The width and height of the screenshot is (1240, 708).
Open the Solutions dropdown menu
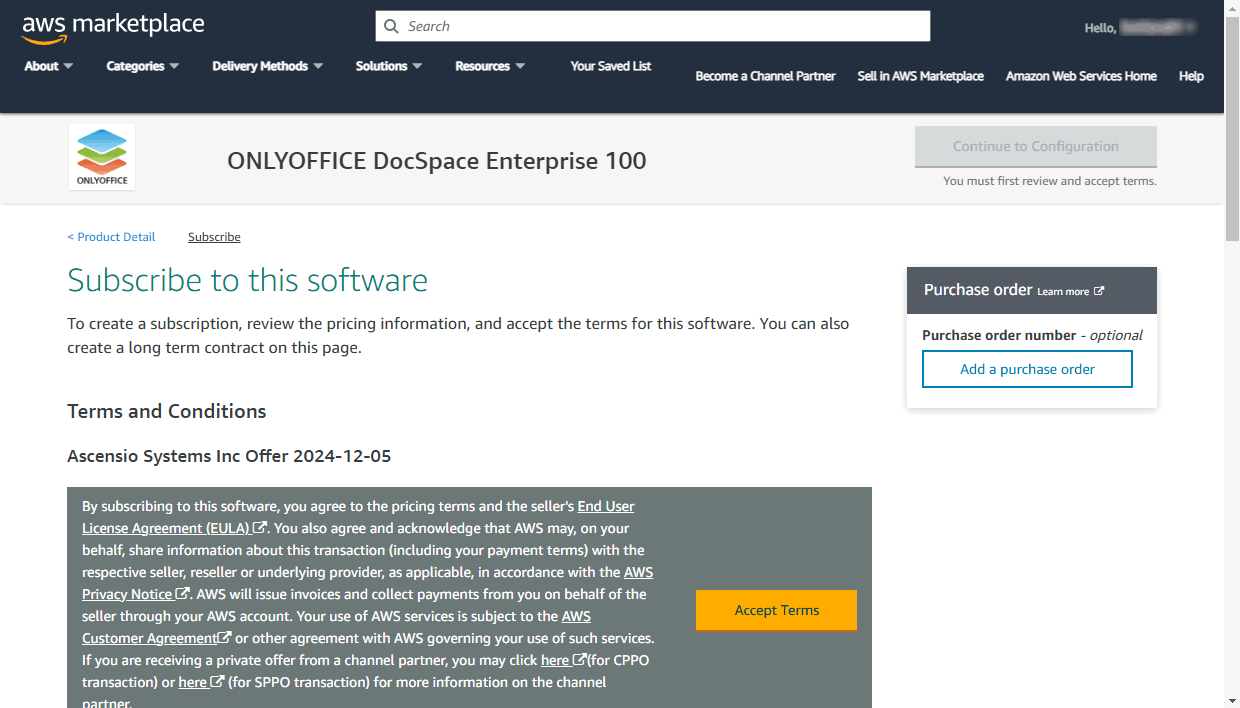click(388, 66)
